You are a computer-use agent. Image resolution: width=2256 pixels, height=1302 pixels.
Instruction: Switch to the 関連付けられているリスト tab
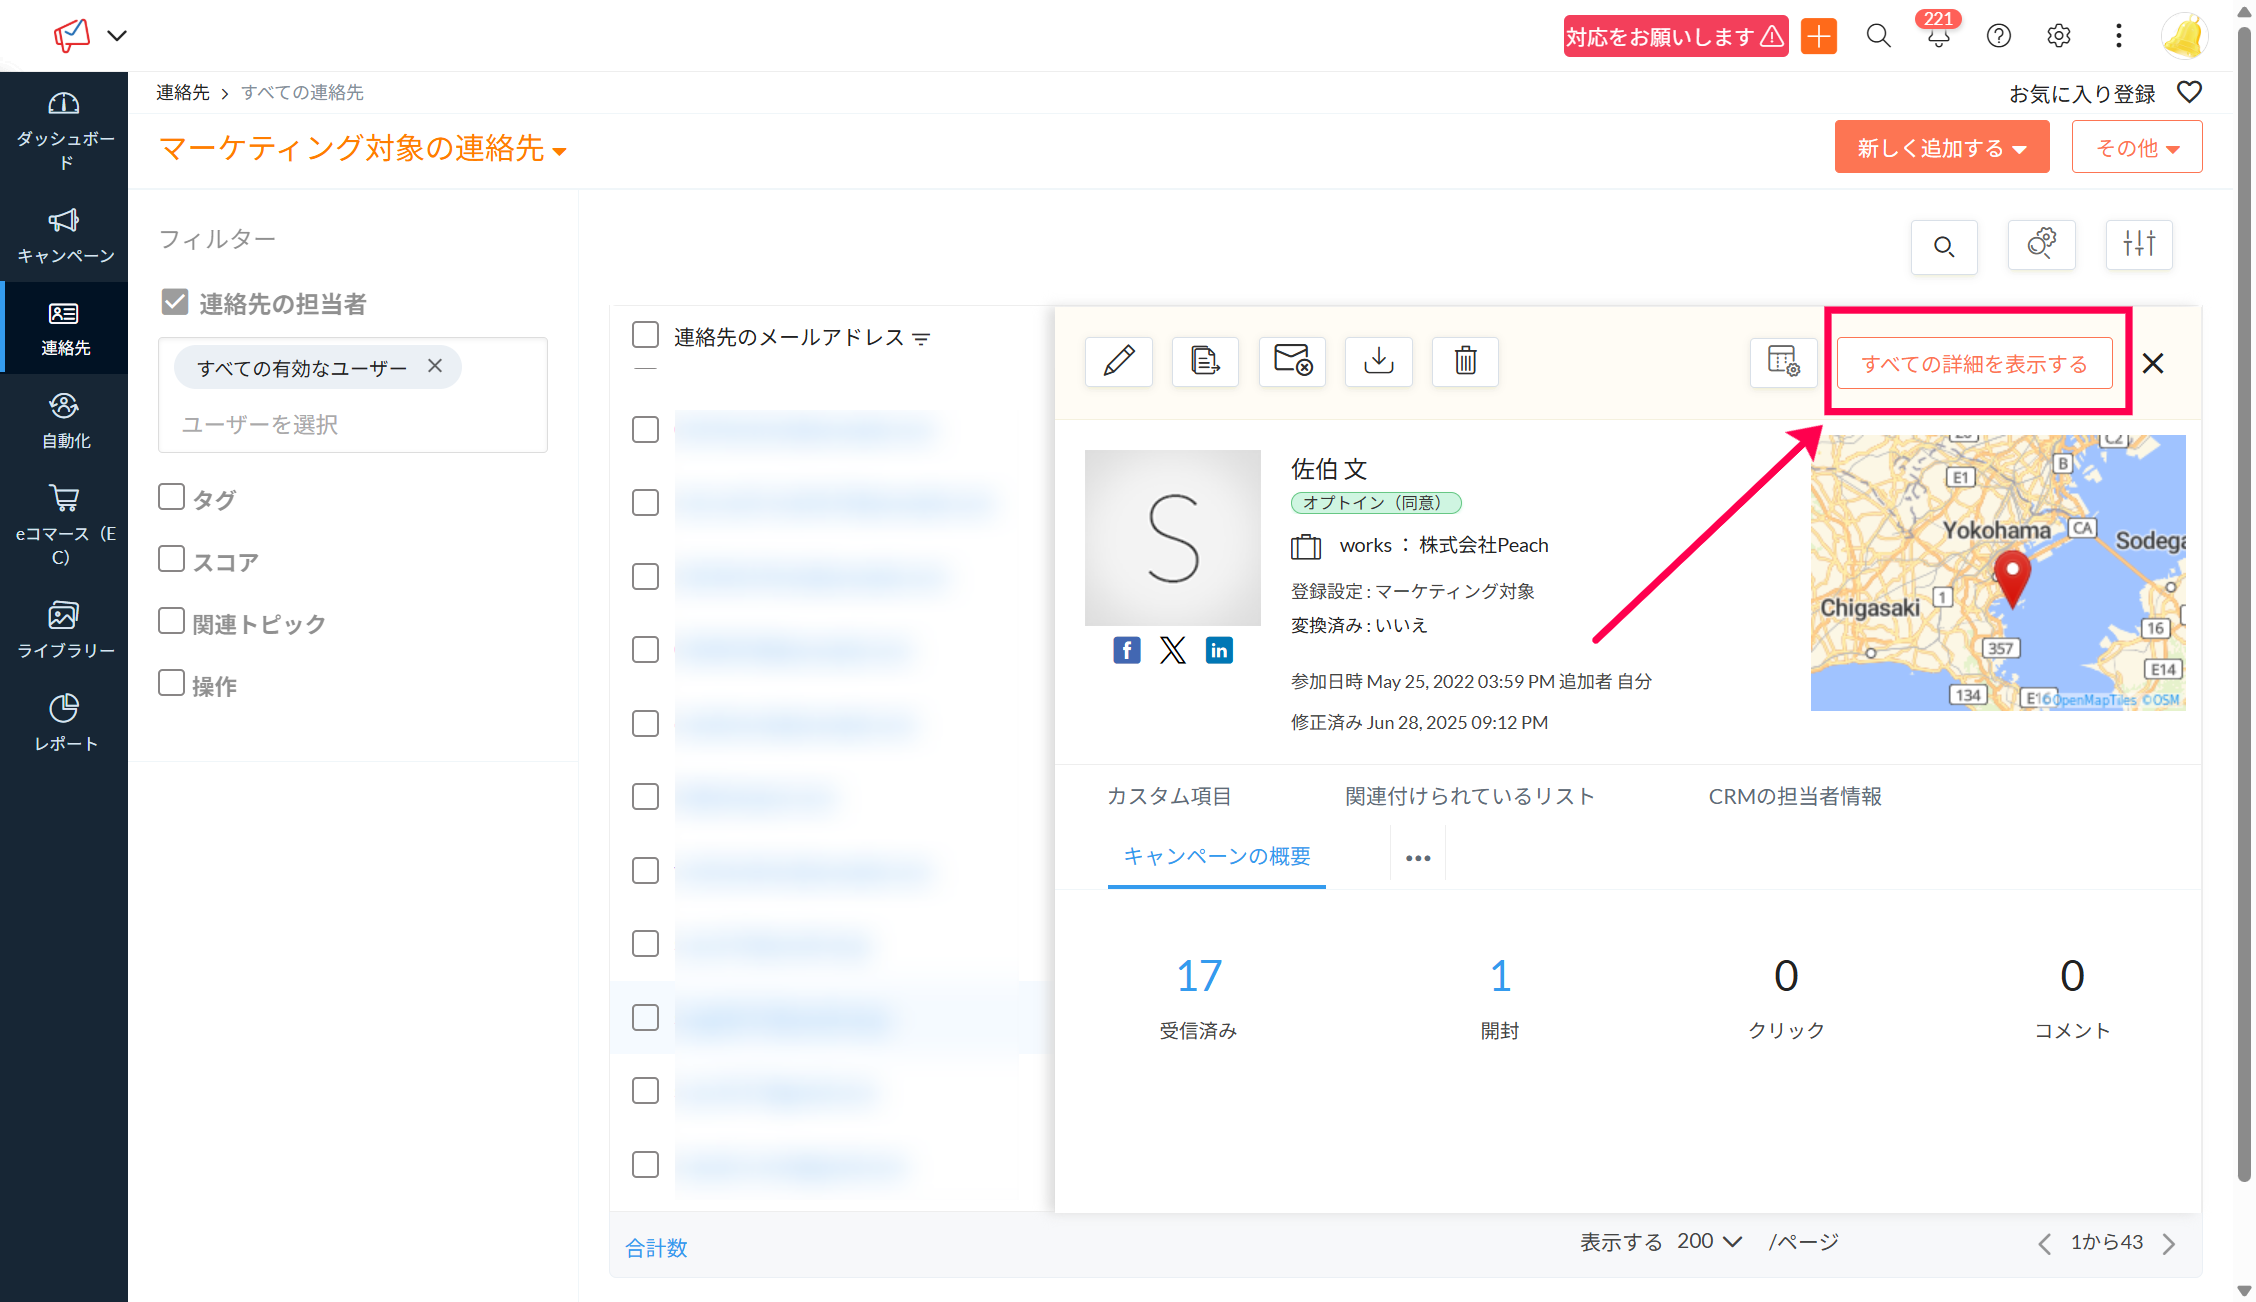click(1469, 796)
